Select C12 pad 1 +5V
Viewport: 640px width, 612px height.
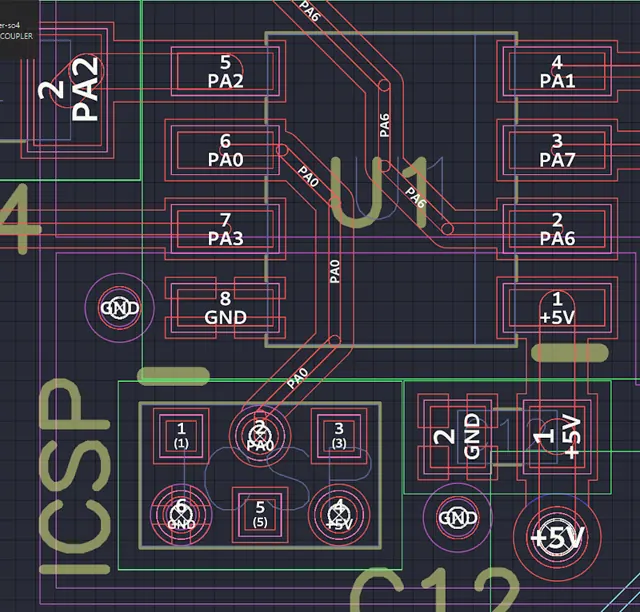557,437
